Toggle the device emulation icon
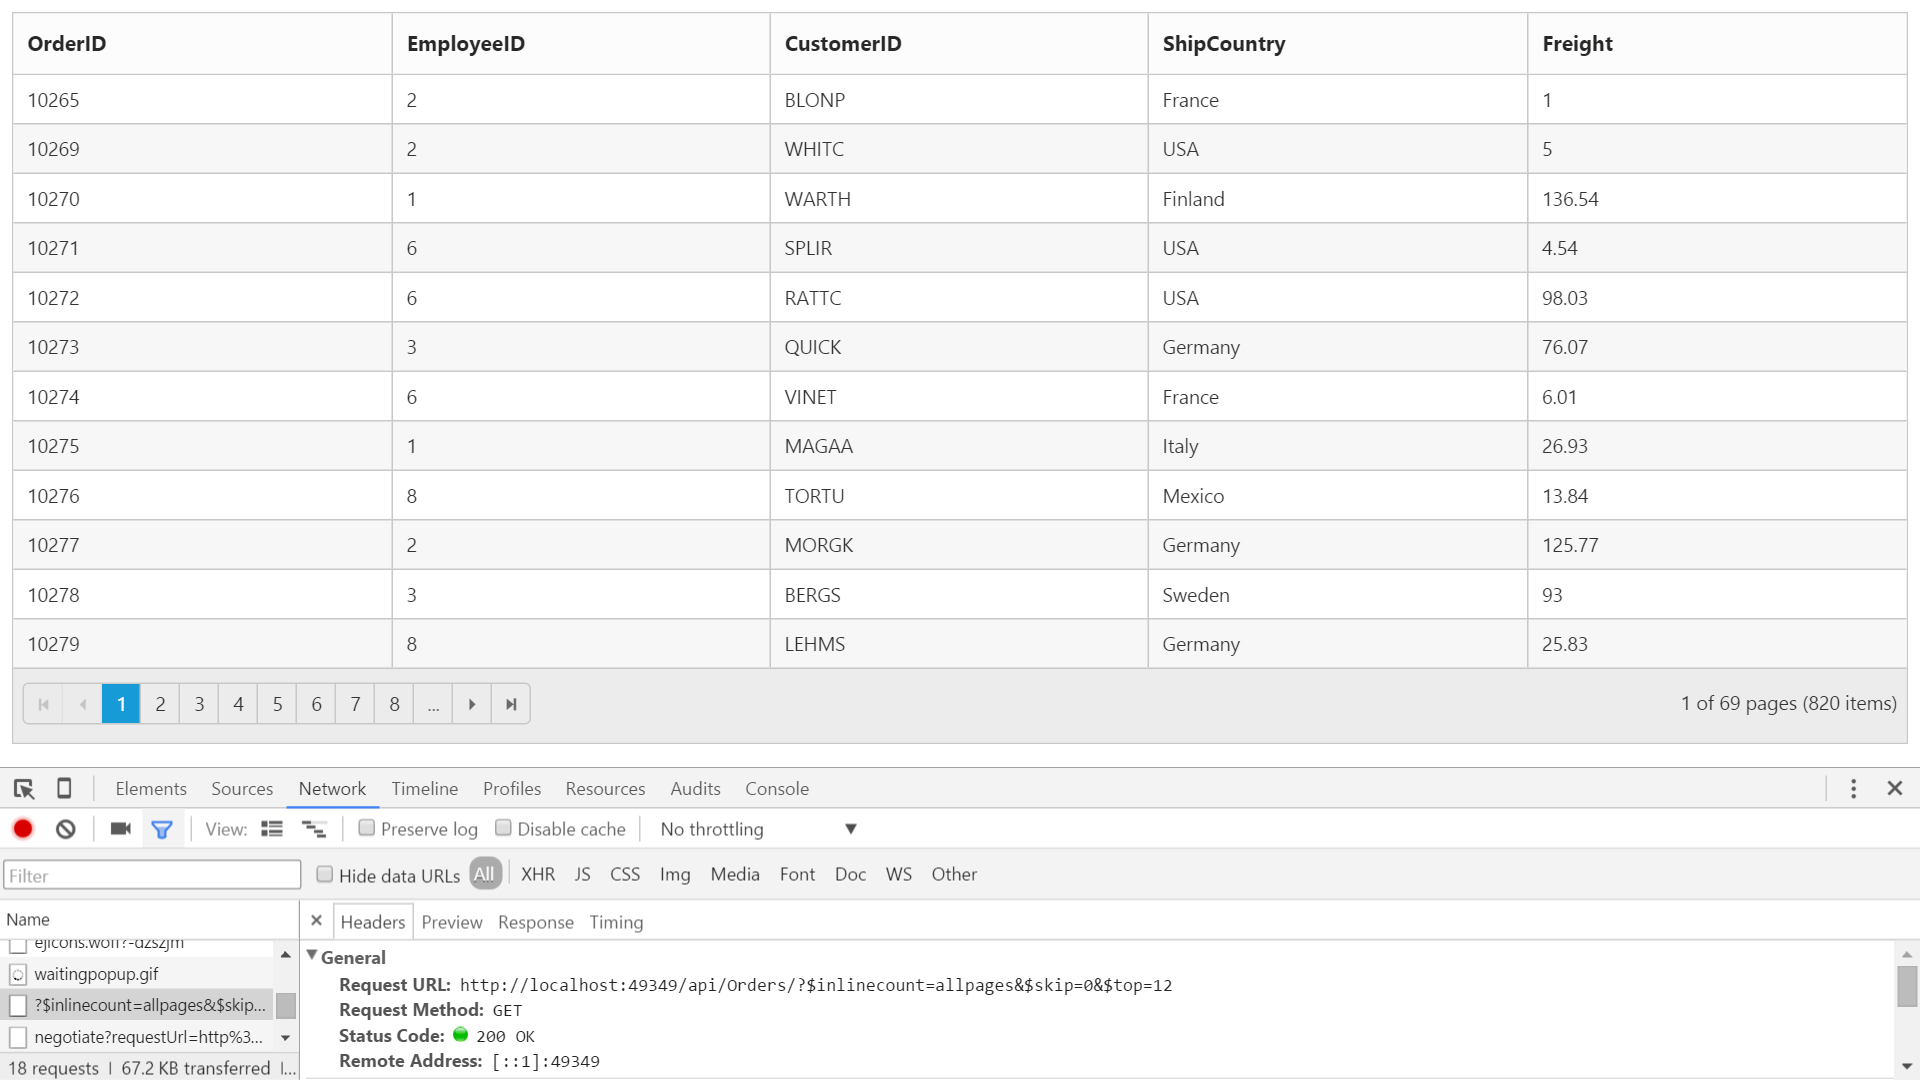Viewport: 1920px width, 1080px height. pyautogui.click(x=64, y=789)
